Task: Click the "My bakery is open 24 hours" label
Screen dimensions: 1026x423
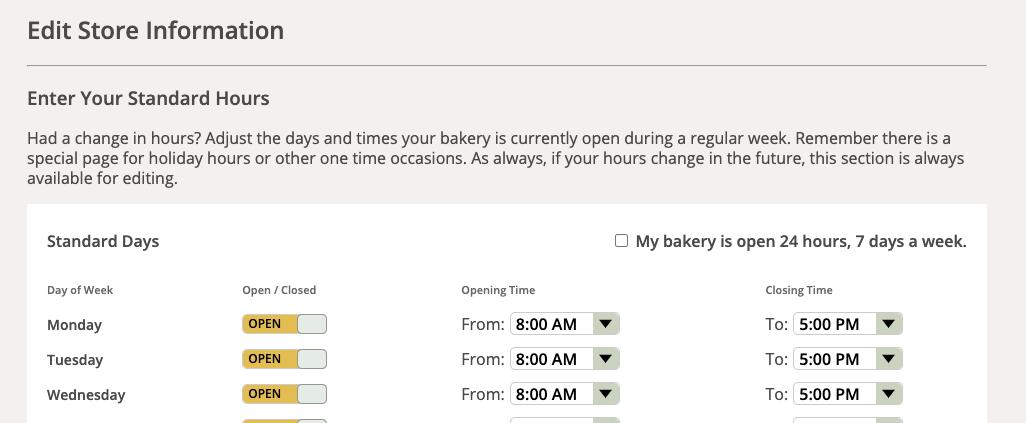Action: pyautogui.click(x=801, y=241)
